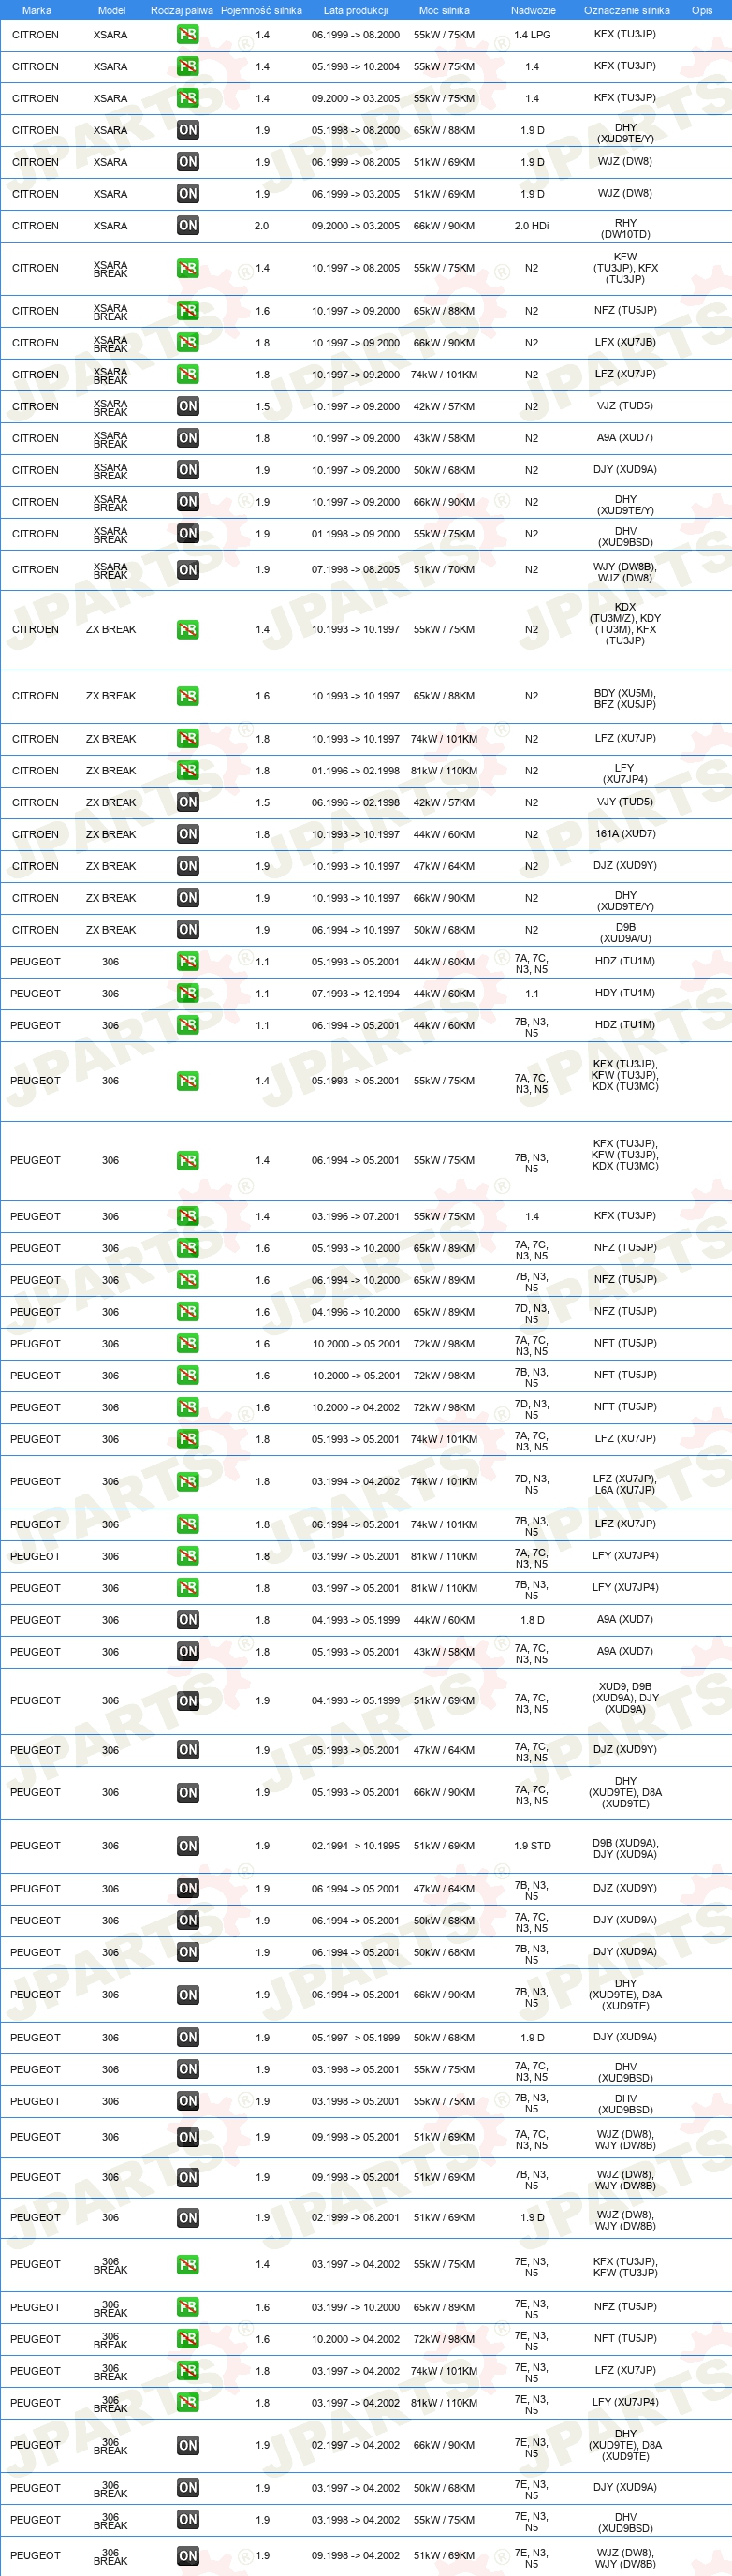Click the '1.9 STD' body cell
Image resolution: width=732 pixels, height=2576 pixels.
click(x=532, y=1846)
